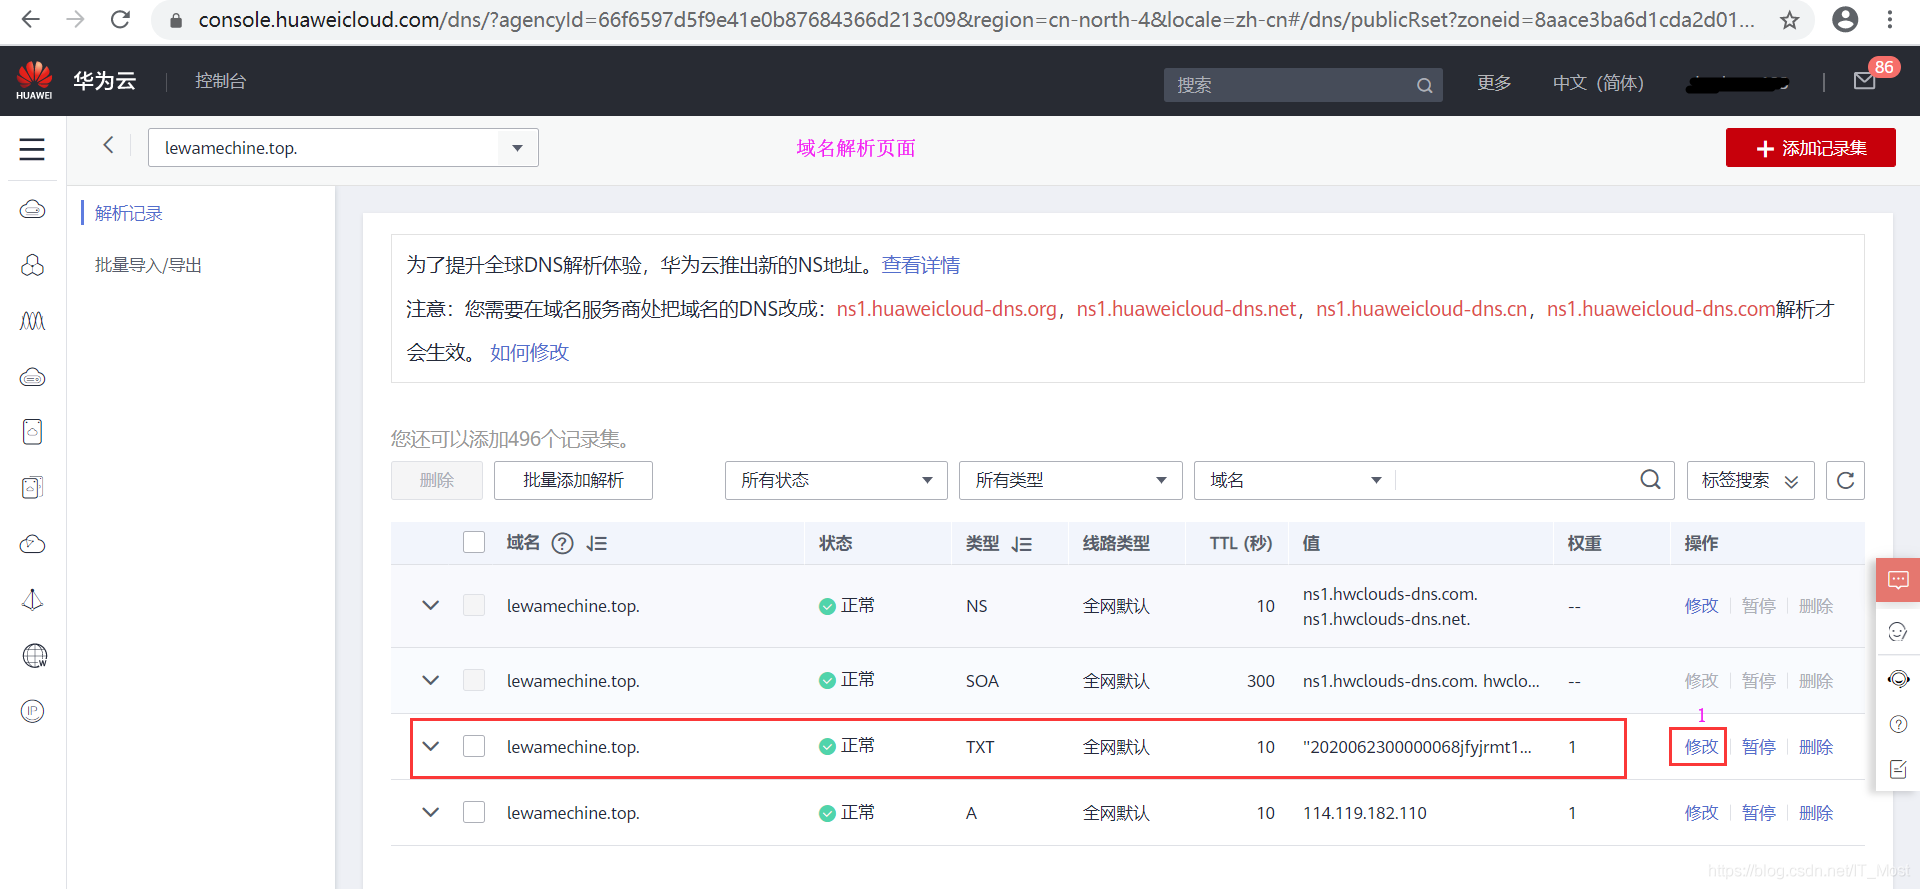The width and height of the screenshot is (1920, 889).
Task: Open the browser profile avatar
Action: coord(1845,19)
